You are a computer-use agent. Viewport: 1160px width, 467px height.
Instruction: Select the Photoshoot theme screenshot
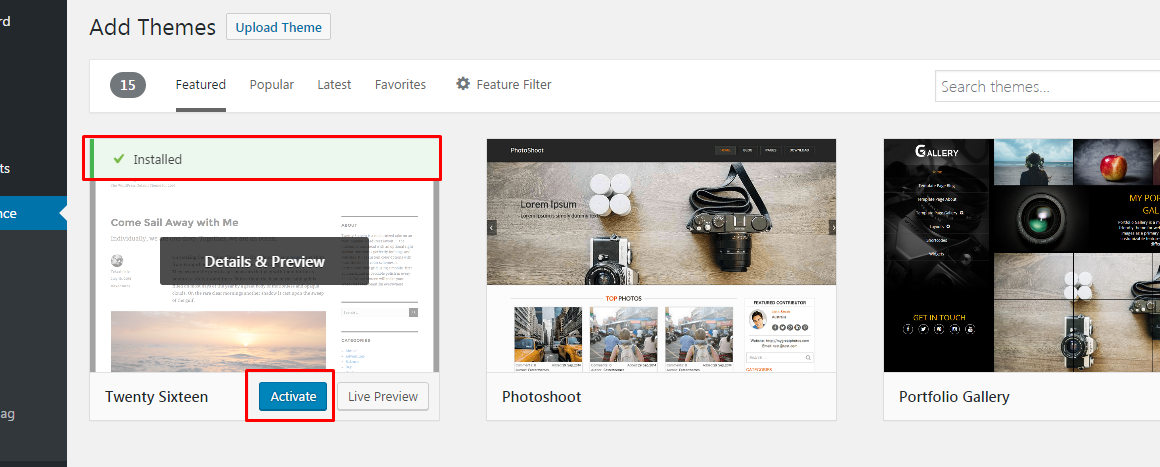661,255
